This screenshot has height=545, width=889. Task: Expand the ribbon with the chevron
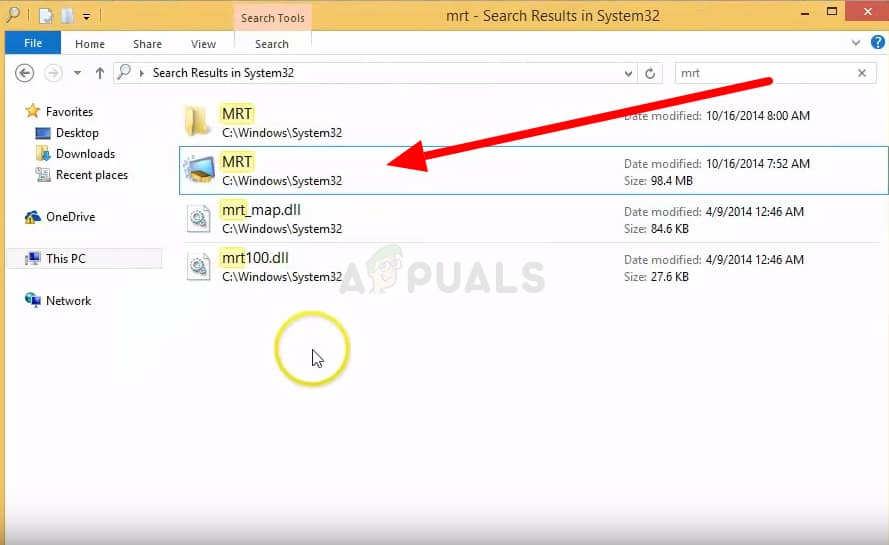click(856, 43)
